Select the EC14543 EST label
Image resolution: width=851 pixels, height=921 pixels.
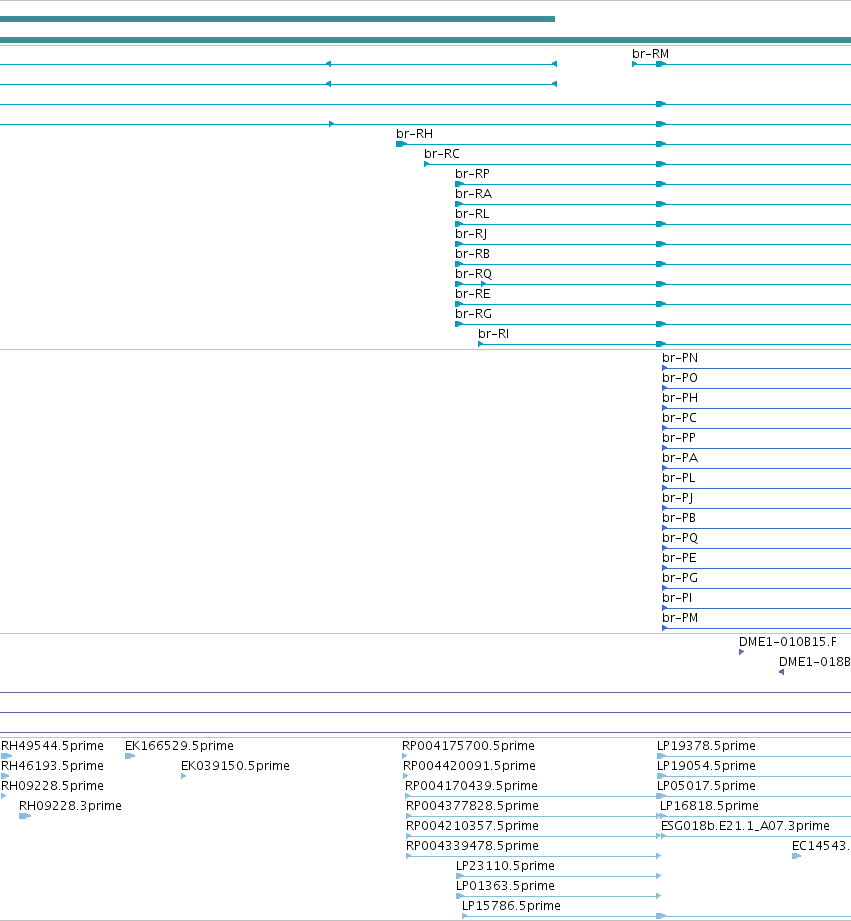[821, 845]
